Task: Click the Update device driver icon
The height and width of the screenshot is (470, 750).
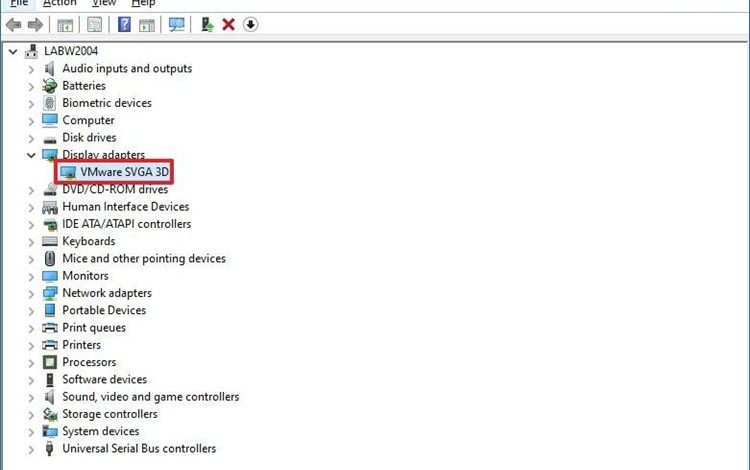Action: click(x=207, y=24)
